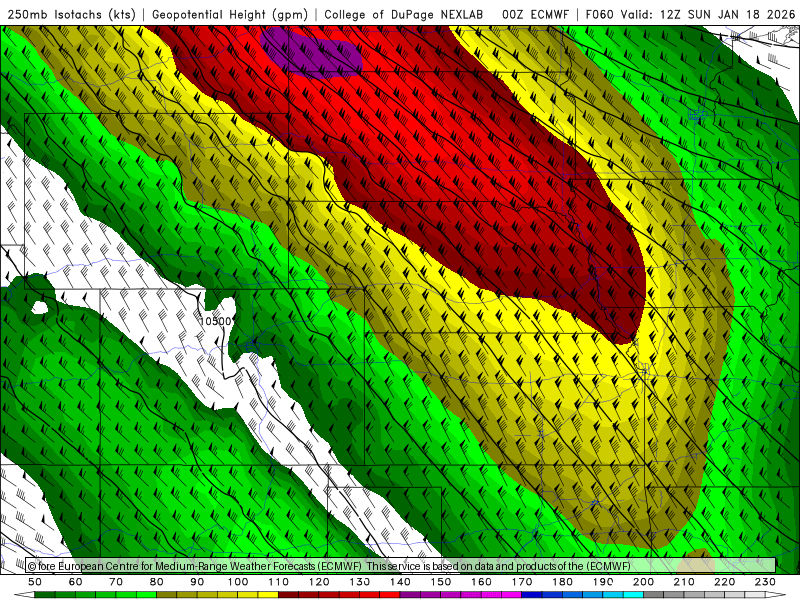This screenshot has height=600, width=800.
Task: Click the "110" color scale label
Action: pos(279,582)
